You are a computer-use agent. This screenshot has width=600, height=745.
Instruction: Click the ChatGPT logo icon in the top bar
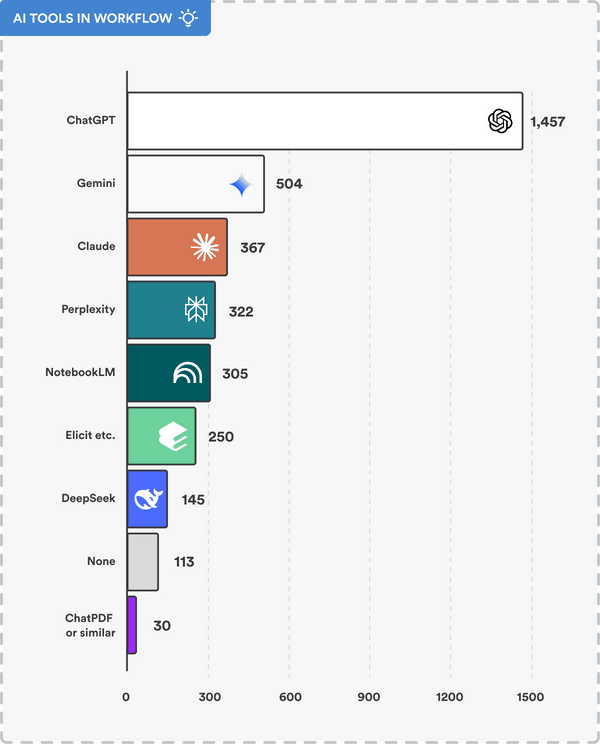click(500, 121)
